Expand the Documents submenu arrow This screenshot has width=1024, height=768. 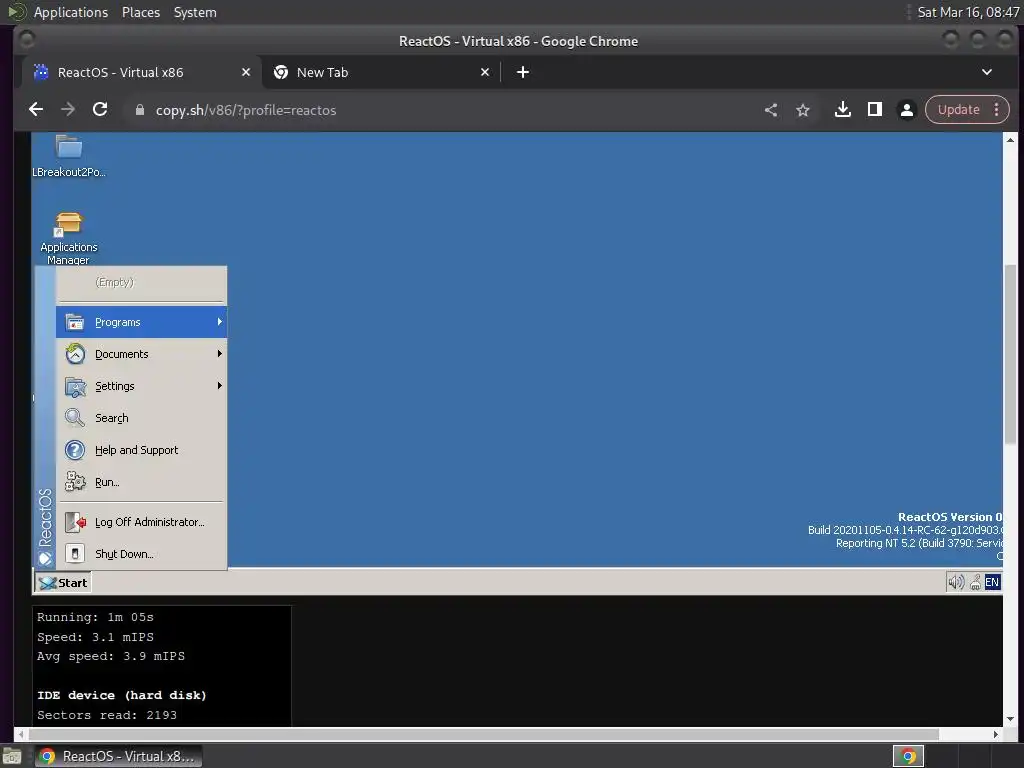click(219, 353)
